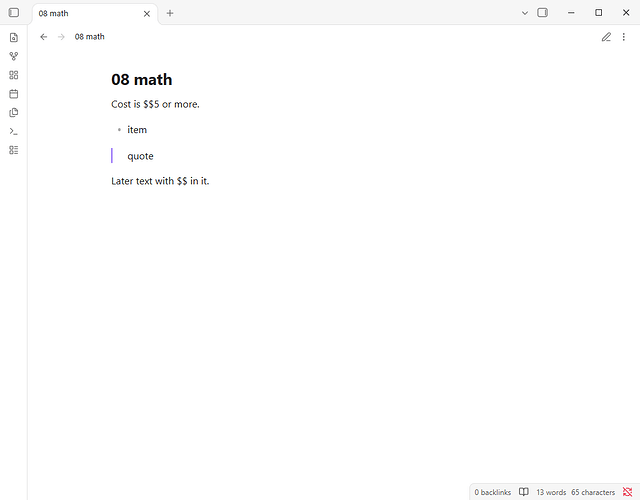Viewport: 640px width, 500px height.
Task: Click the bottom checklist ribbon icon
Action: pyautogui.click(x=14, y=150)
